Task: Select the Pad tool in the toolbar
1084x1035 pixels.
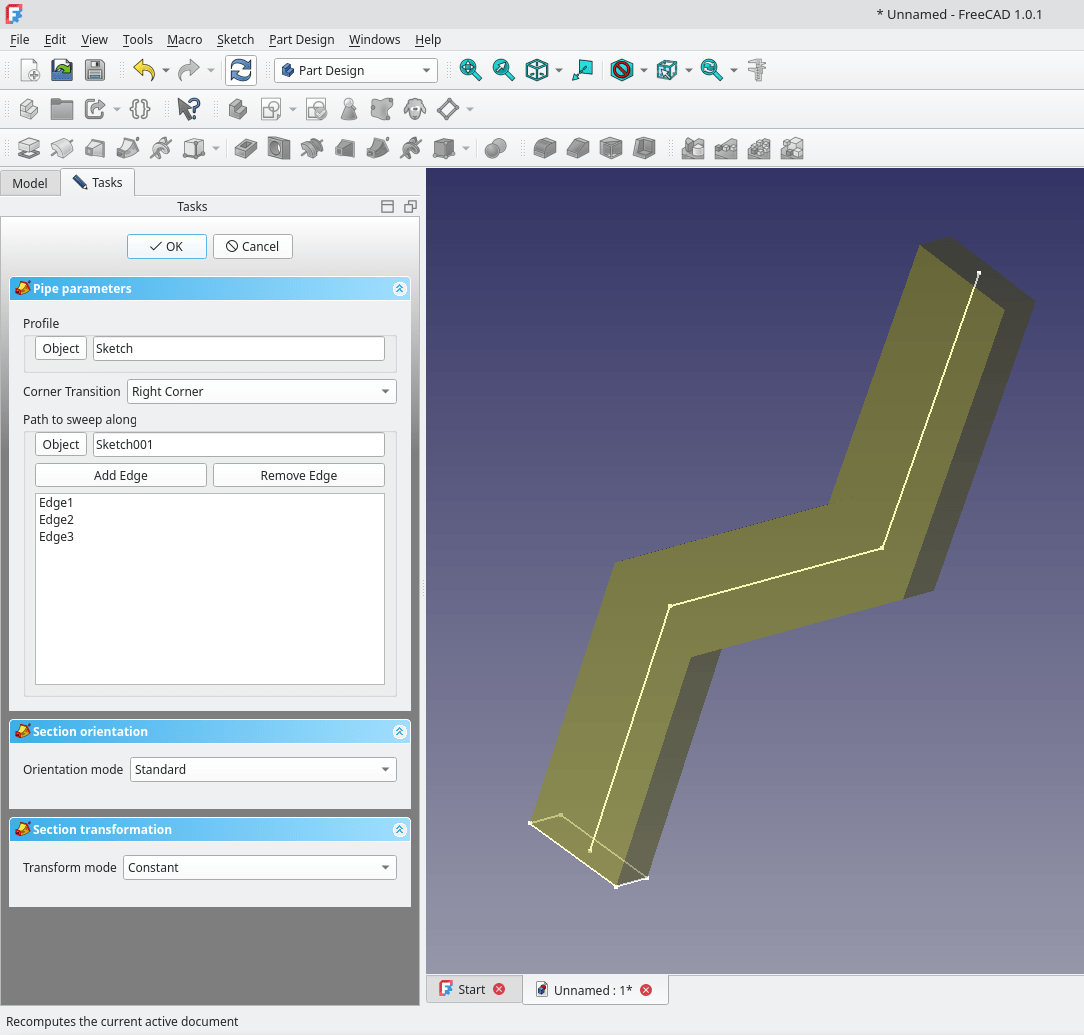Action: (29, 148)
